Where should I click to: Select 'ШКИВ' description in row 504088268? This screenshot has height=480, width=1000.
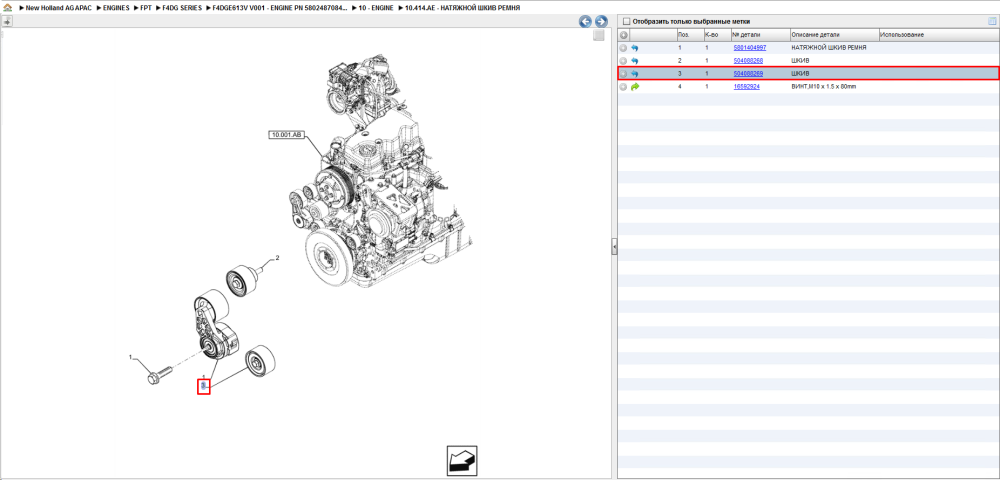(x=800, y=61)
